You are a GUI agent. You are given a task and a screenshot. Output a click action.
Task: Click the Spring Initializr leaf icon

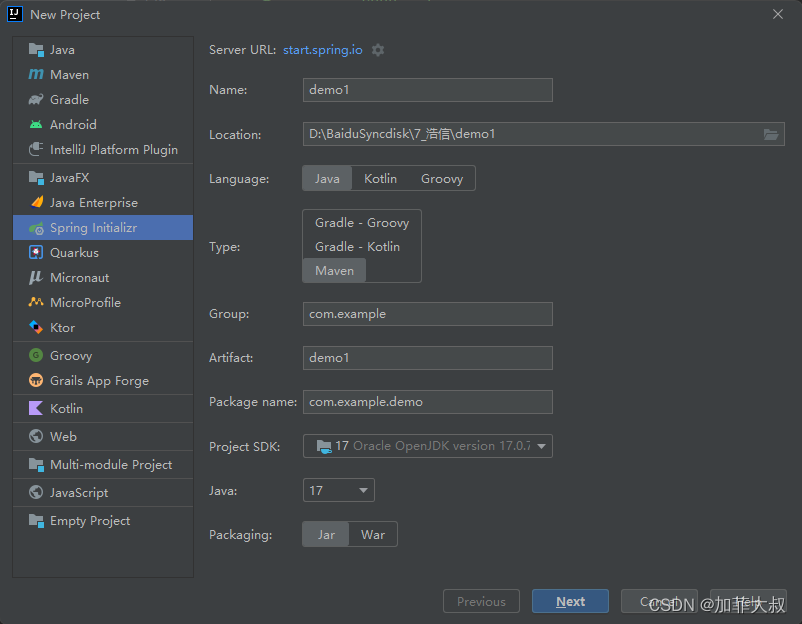coord(36,228)
